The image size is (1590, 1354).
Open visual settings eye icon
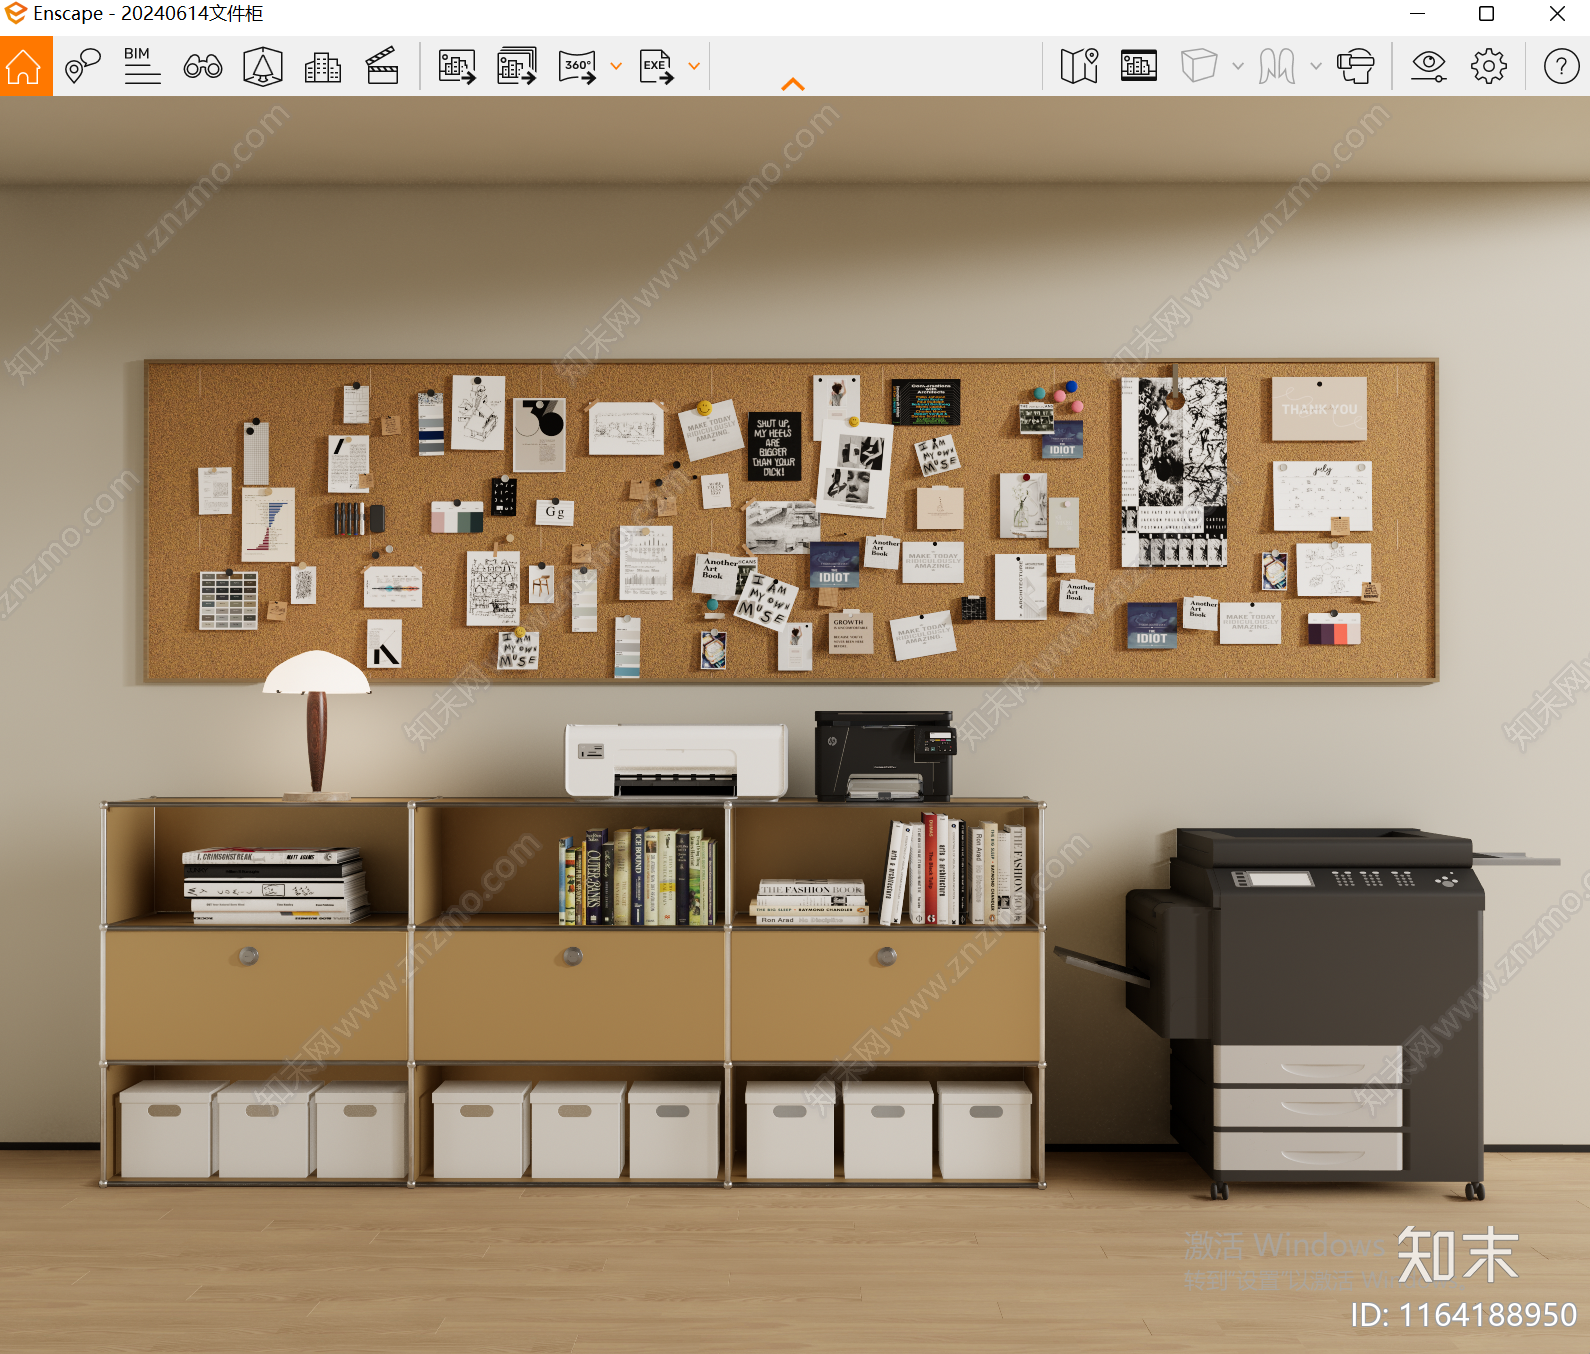[x=1429, y=67]
